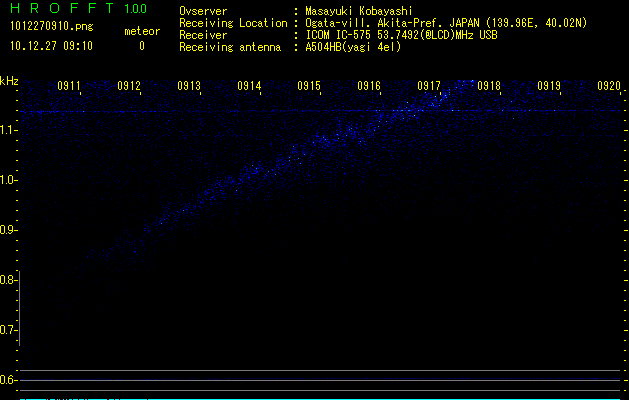Viewport: 629px width, 400px height.
Task: Click the 0917 time marker
Action: [429, 86]
